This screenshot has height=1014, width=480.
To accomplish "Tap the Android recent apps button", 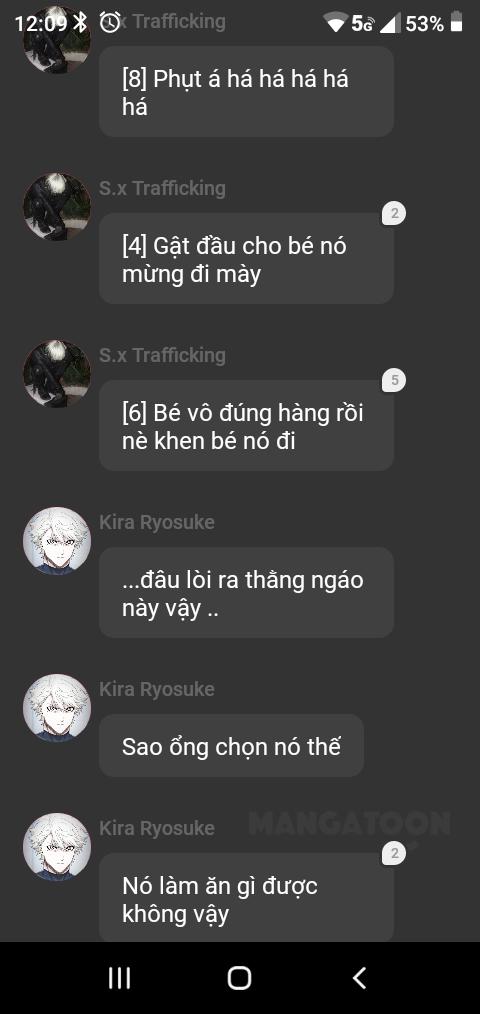I will click(x=119, y=978).
